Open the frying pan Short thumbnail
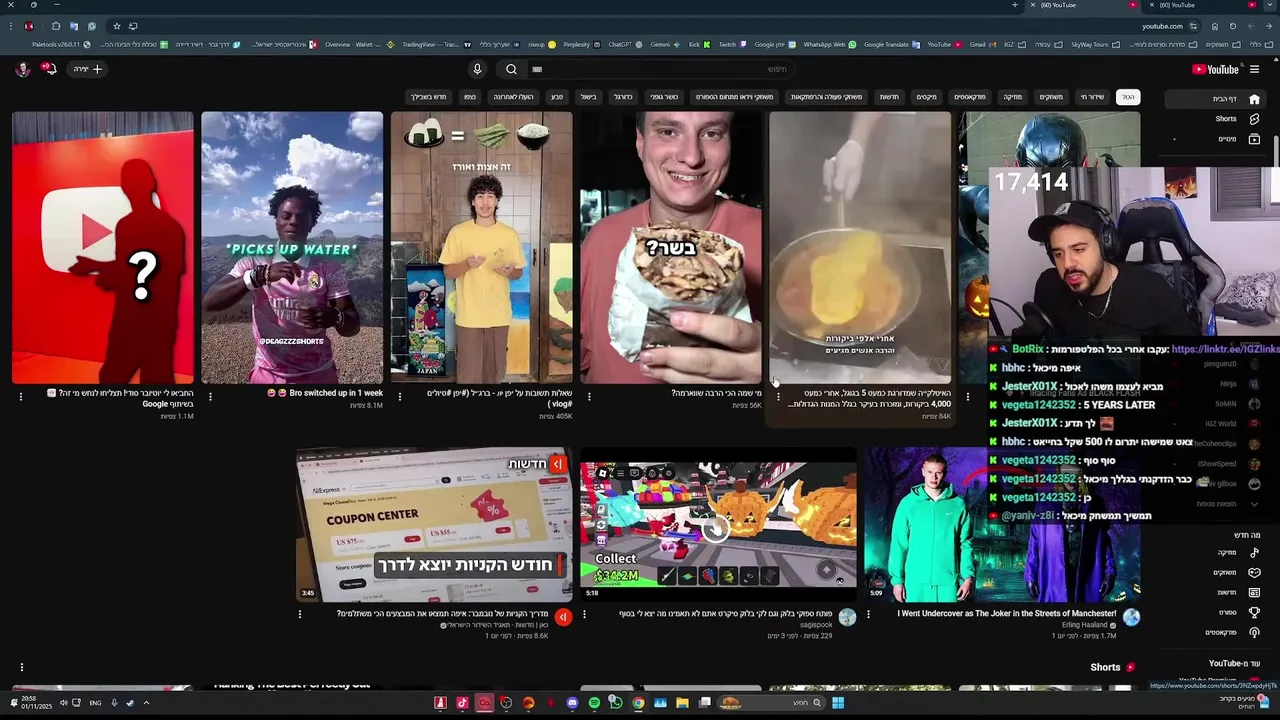 click(860, 247)
